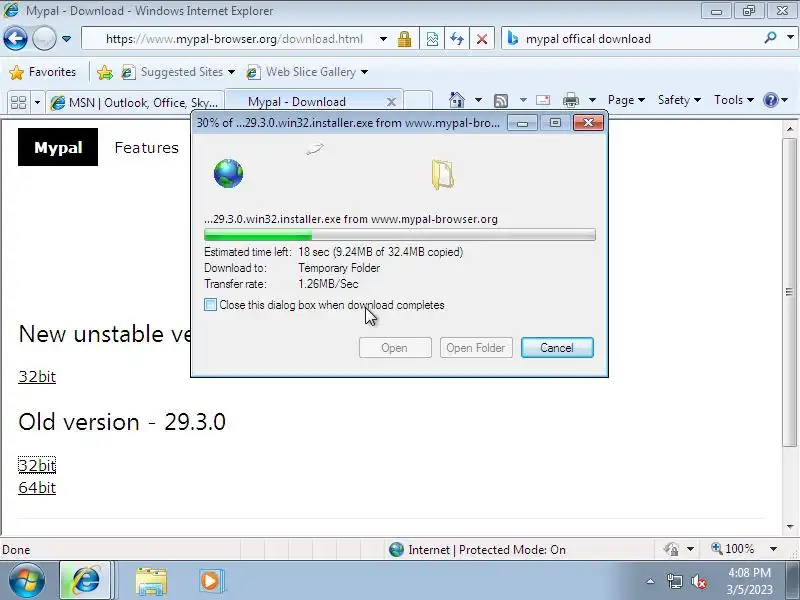Click the Open Folder button
This screenshot has height=600, width=800.
476,347
